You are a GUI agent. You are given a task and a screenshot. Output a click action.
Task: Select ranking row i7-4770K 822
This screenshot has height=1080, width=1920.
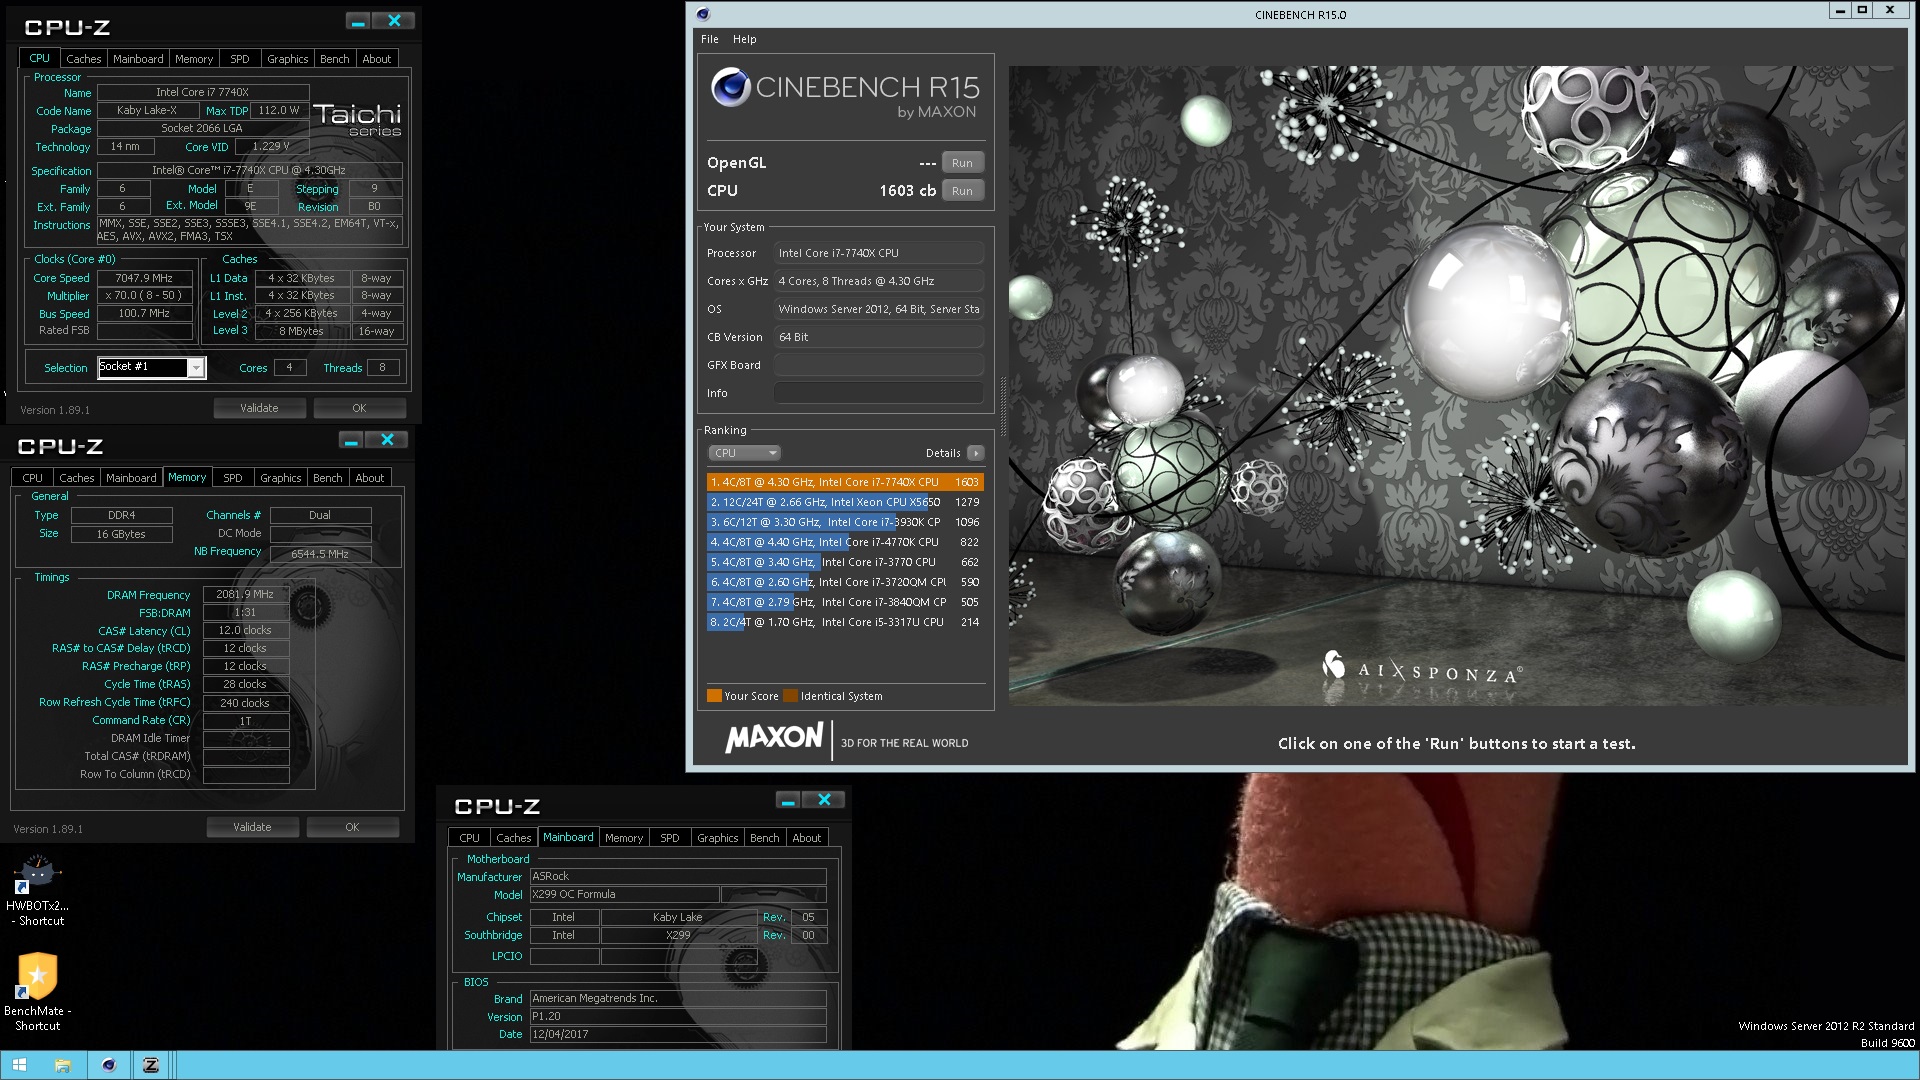click(x=845, y=542)
